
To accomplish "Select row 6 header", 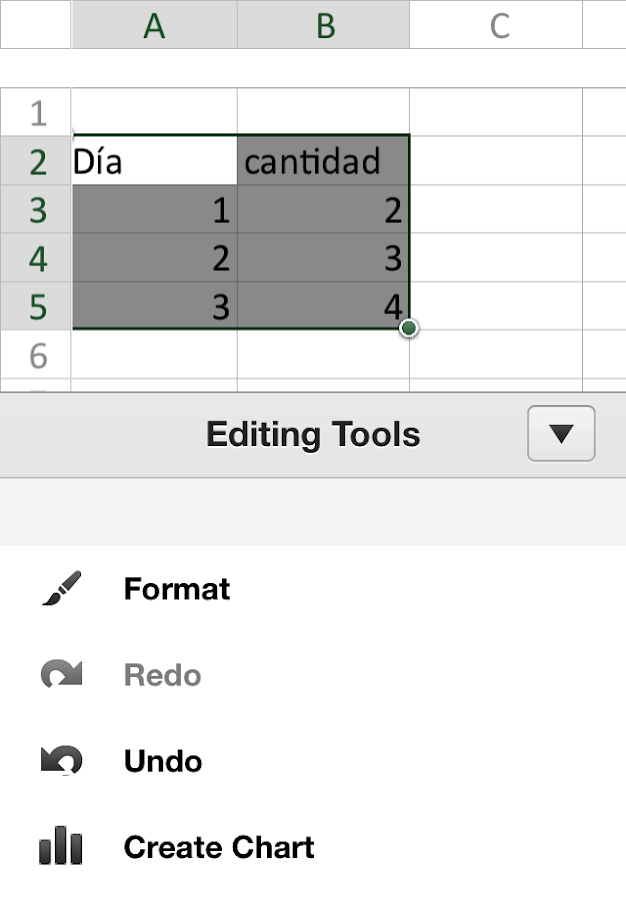I will click(x=37, y=355).
